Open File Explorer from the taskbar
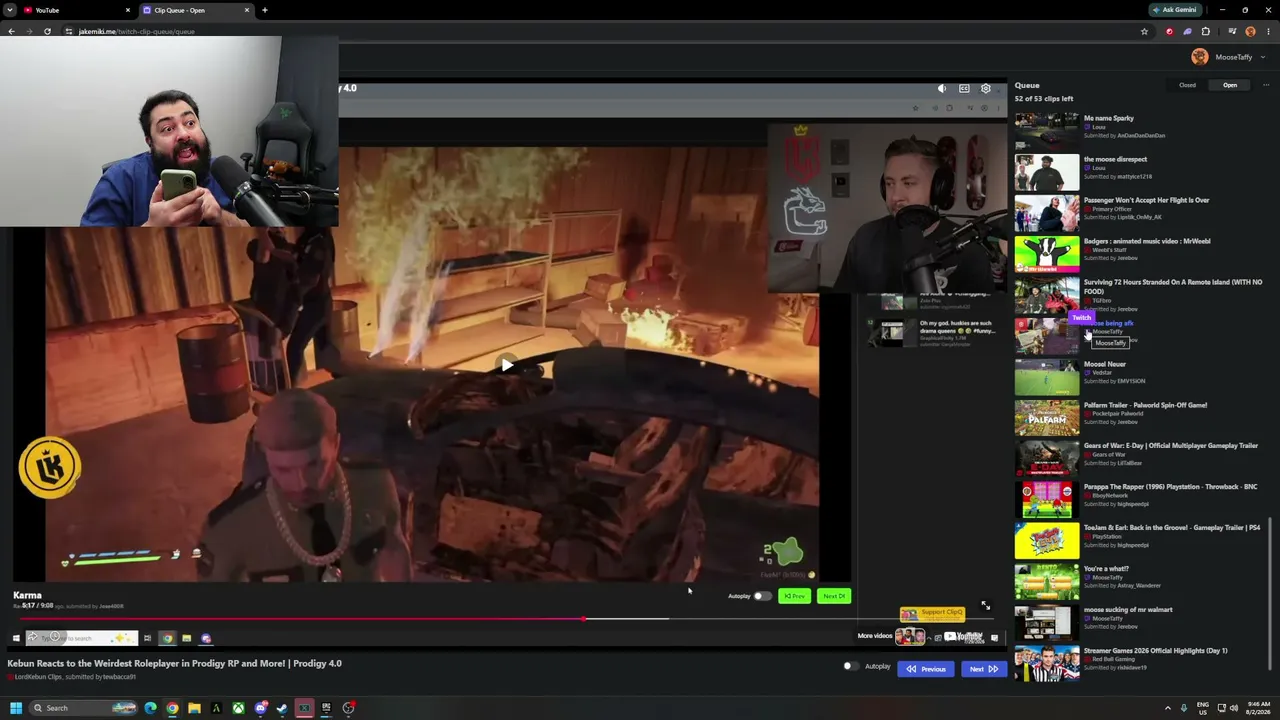 coord(194,708)
